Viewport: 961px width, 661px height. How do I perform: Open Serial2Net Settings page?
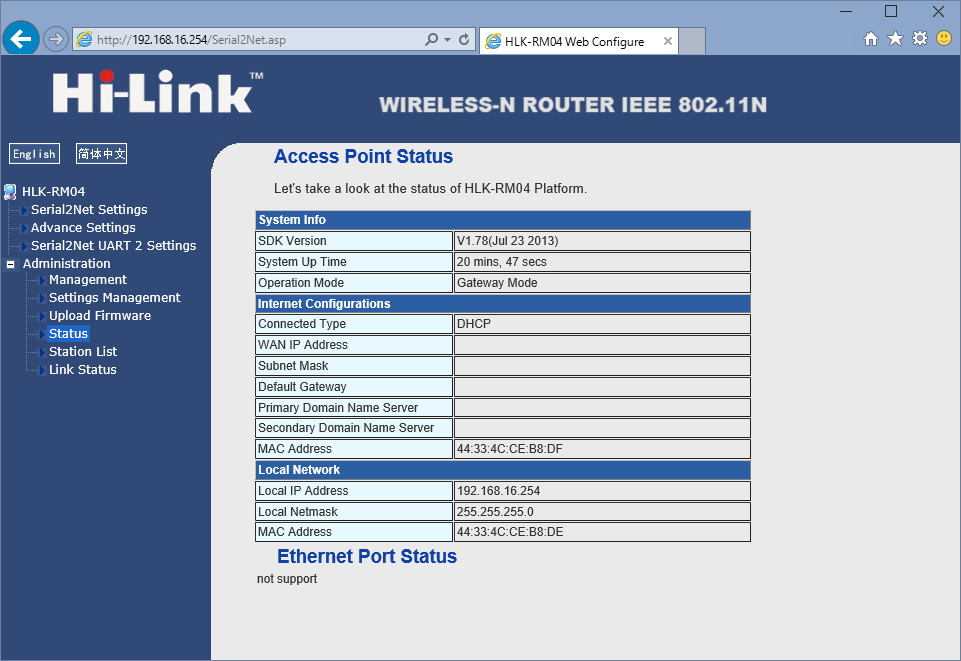click(89, 210)
